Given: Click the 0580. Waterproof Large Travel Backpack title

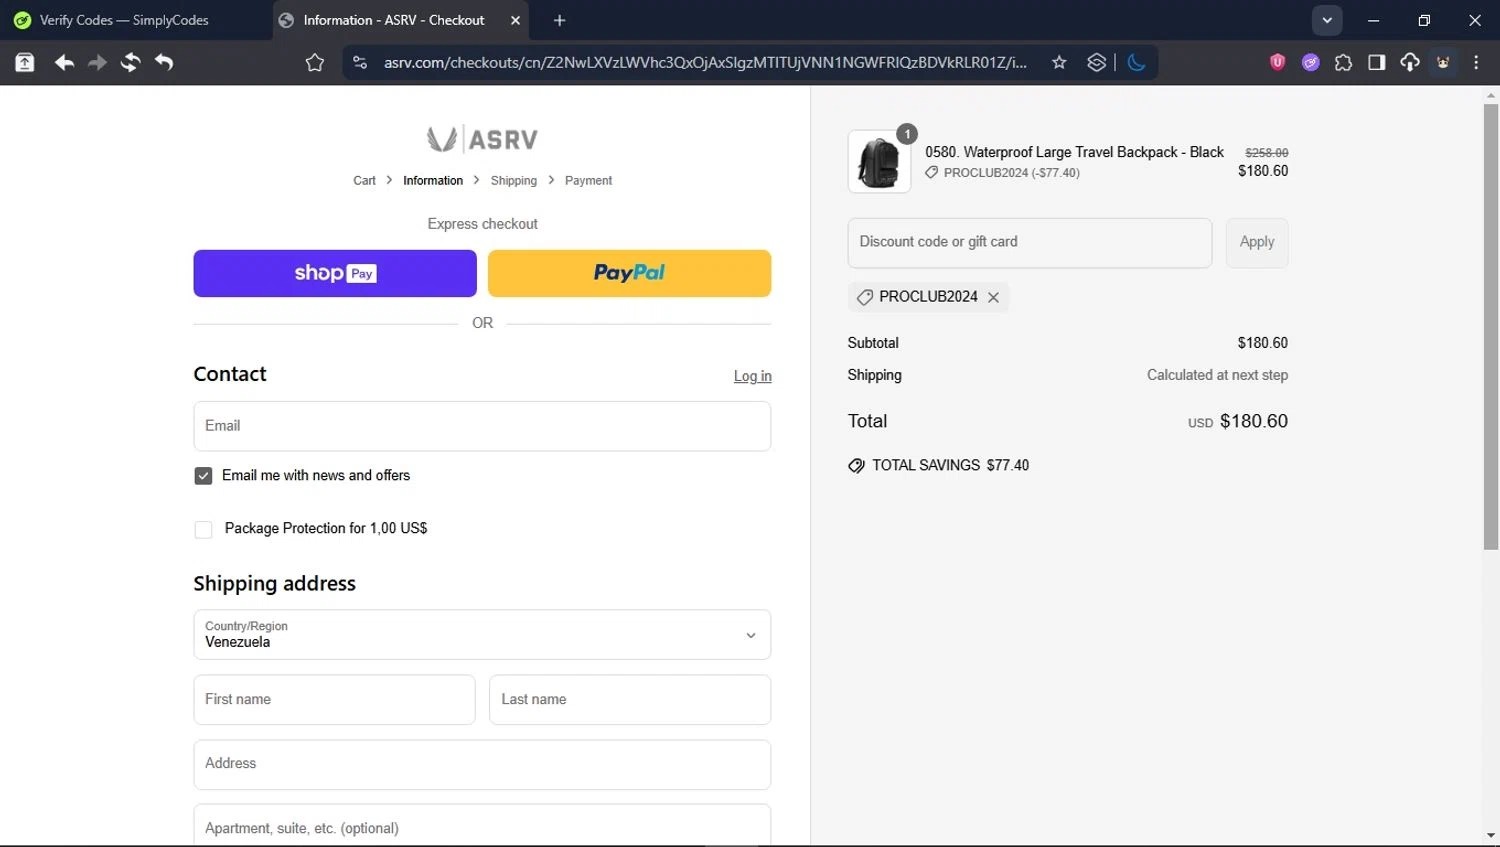Looking at the screenshot, I should pyautogui.click(x=1074, y=152).
